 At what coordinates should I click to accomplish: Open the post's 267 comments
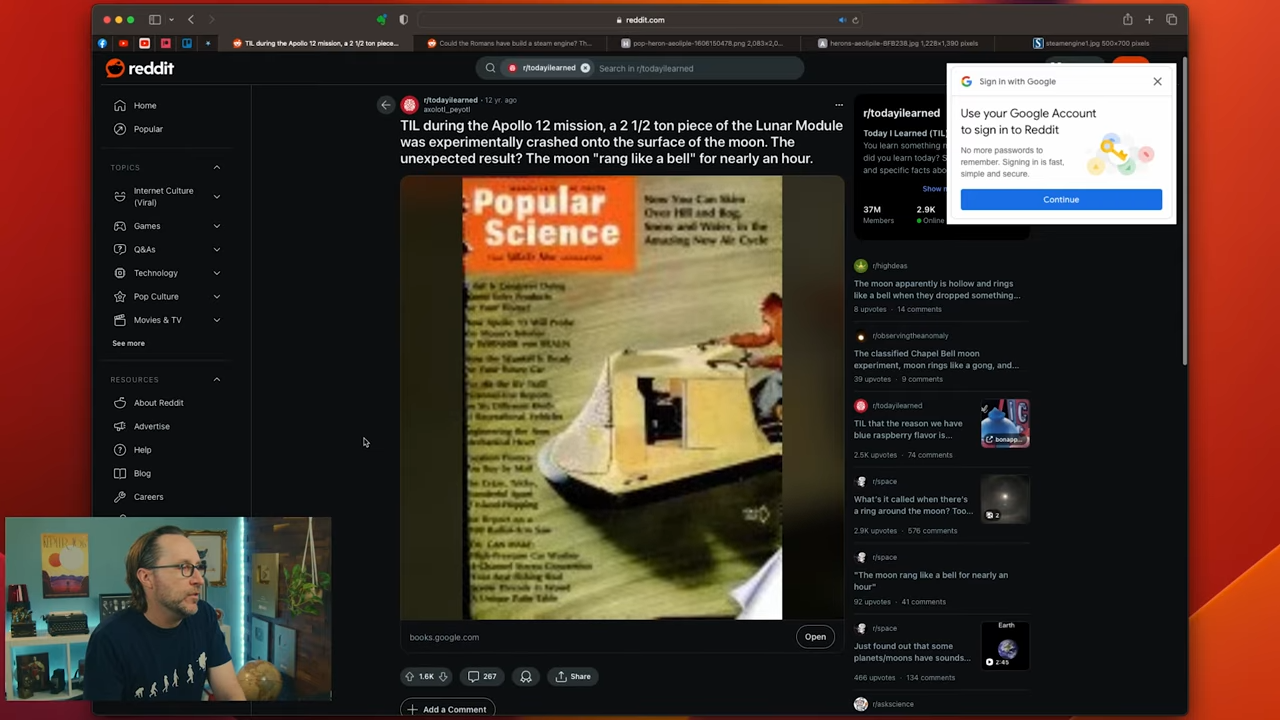pos(482,677)
